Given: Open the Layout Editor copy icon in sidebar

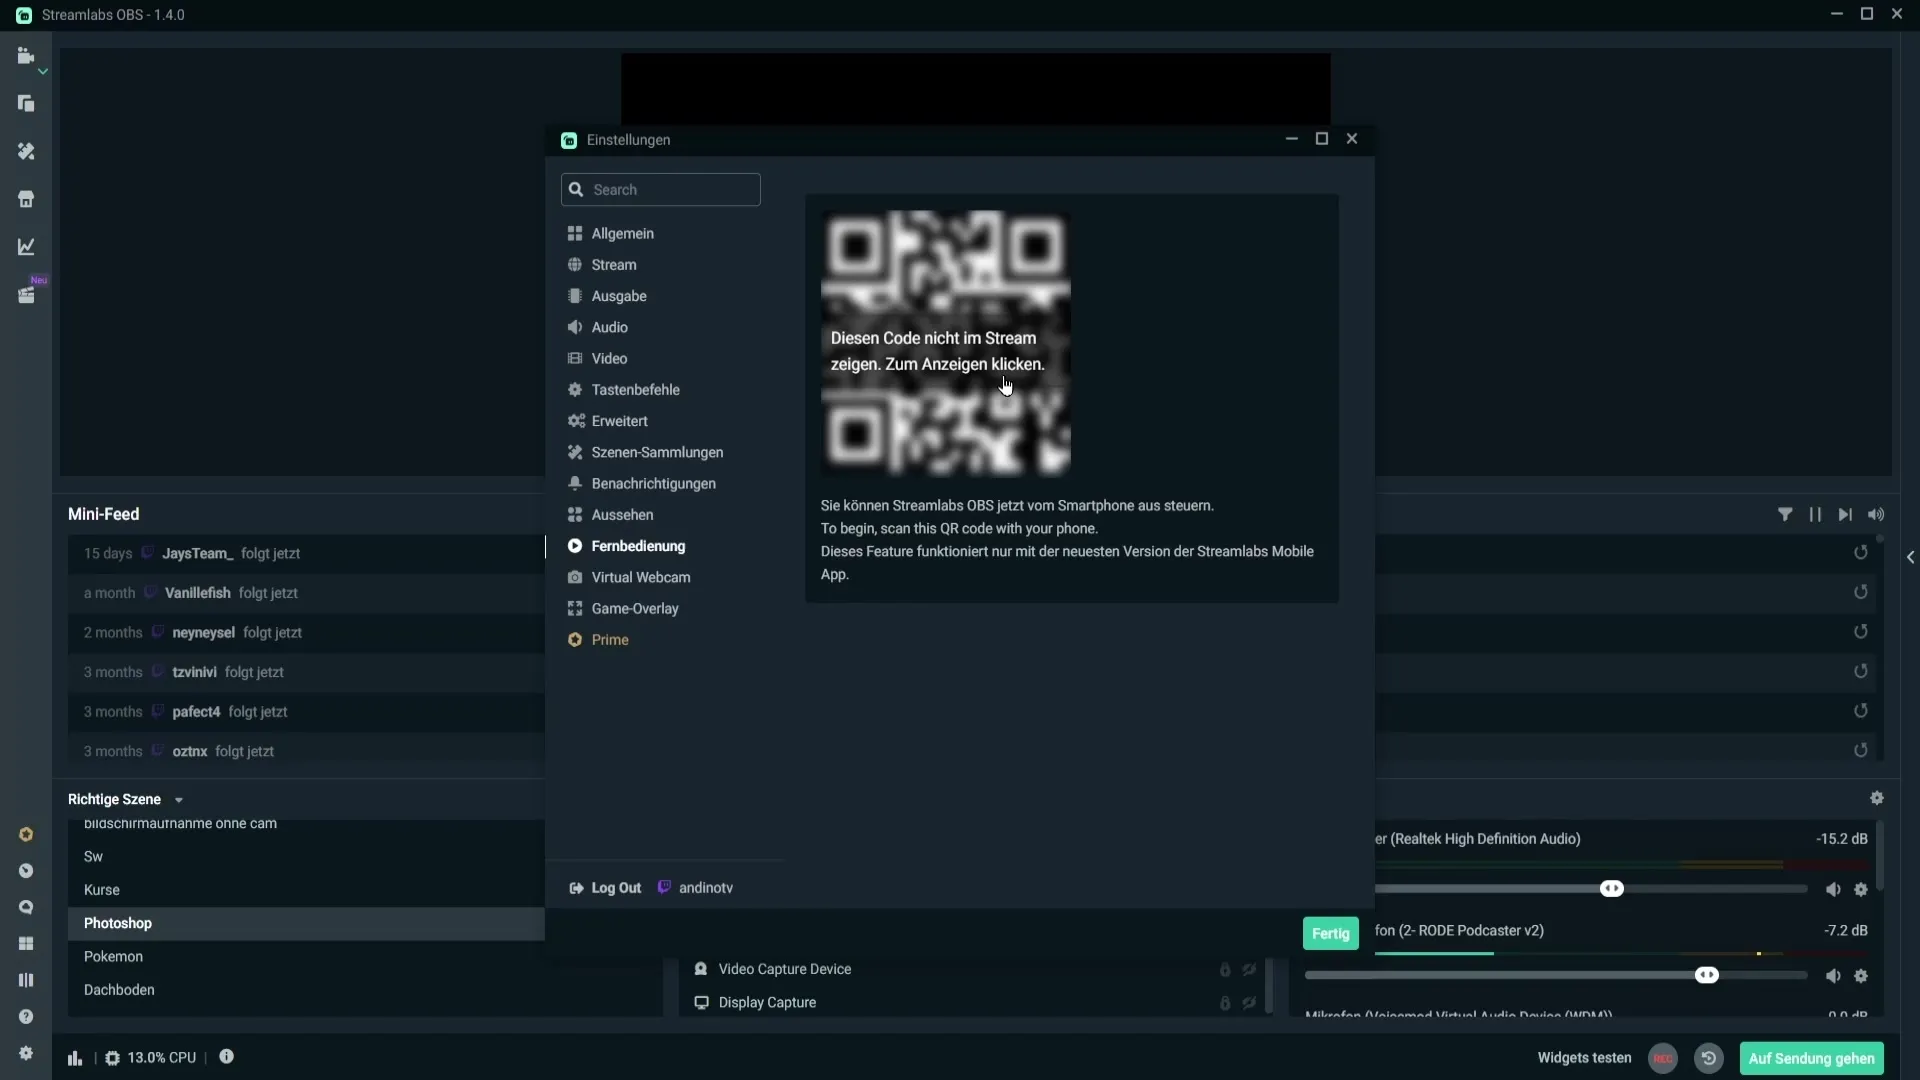Looking at the screenshot, I should (26, 104).
